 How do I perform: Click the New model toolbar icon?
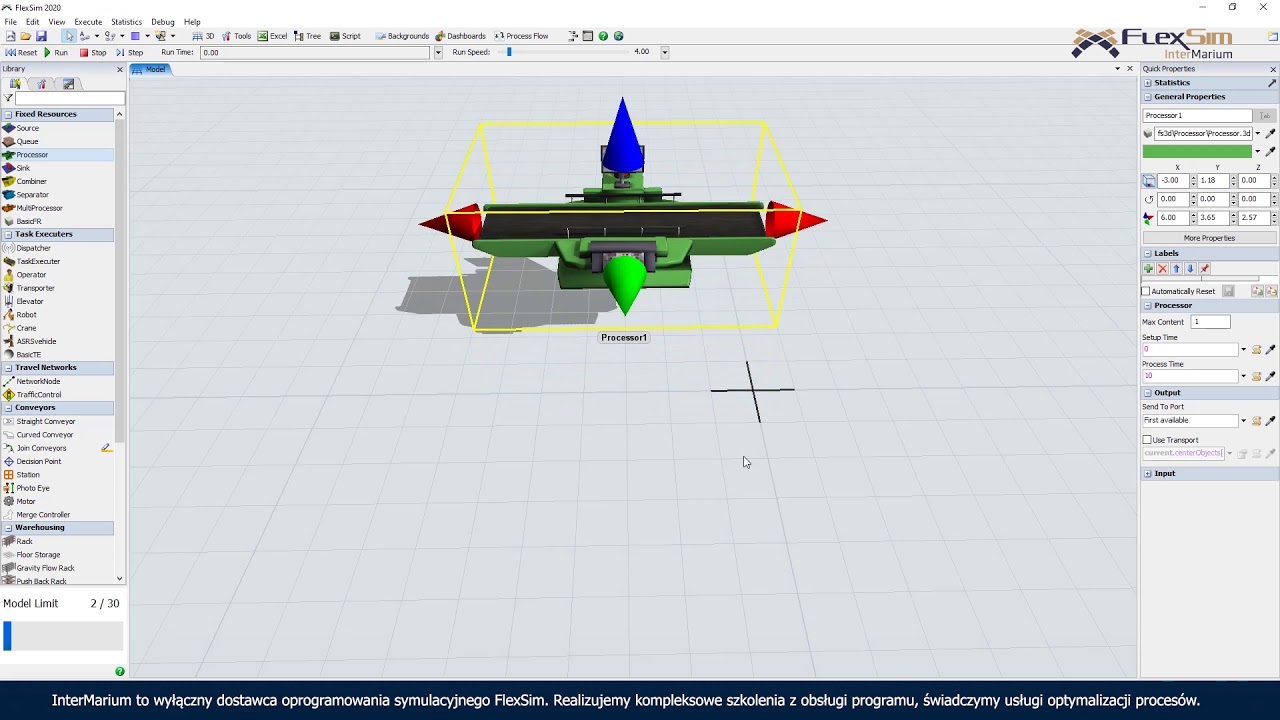[10, 36]
